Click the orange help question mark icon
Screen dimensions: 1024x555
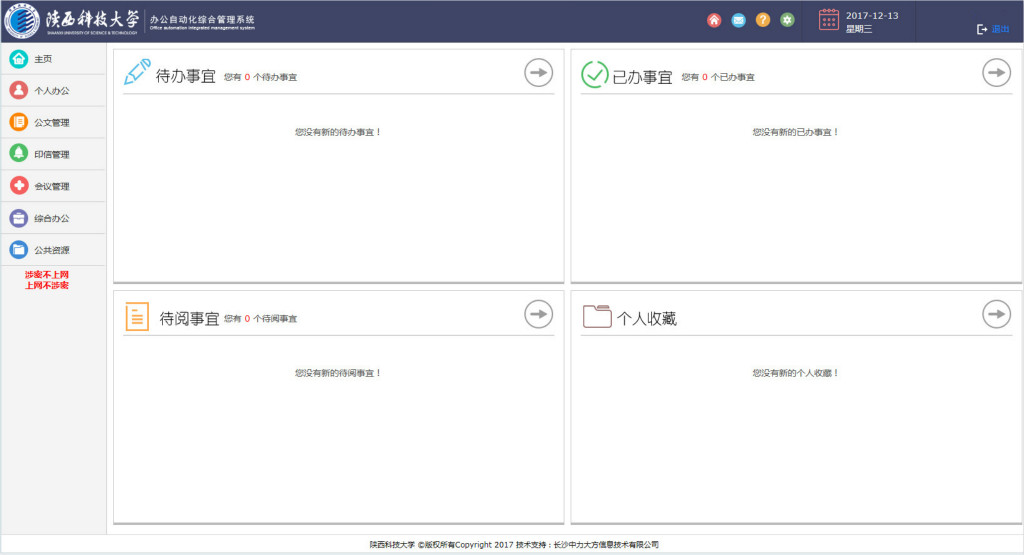coord(763,20)
